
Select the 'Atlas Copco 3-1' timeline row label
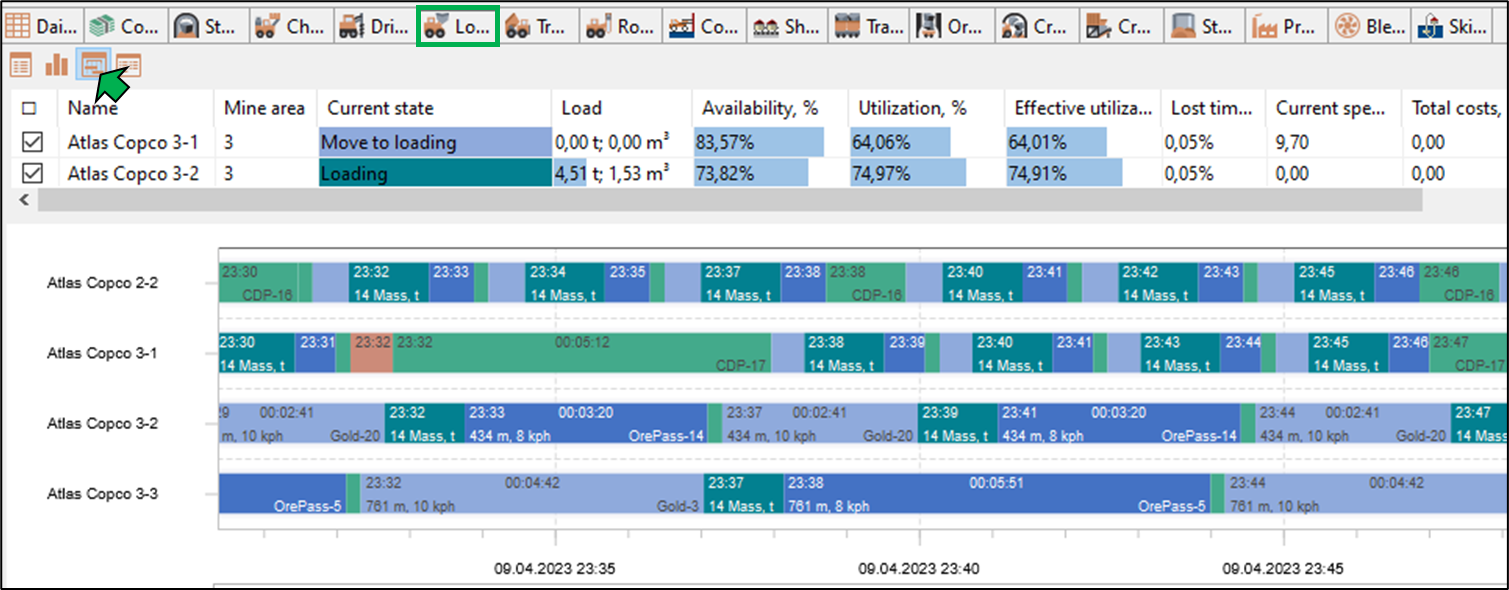[102, 353]
